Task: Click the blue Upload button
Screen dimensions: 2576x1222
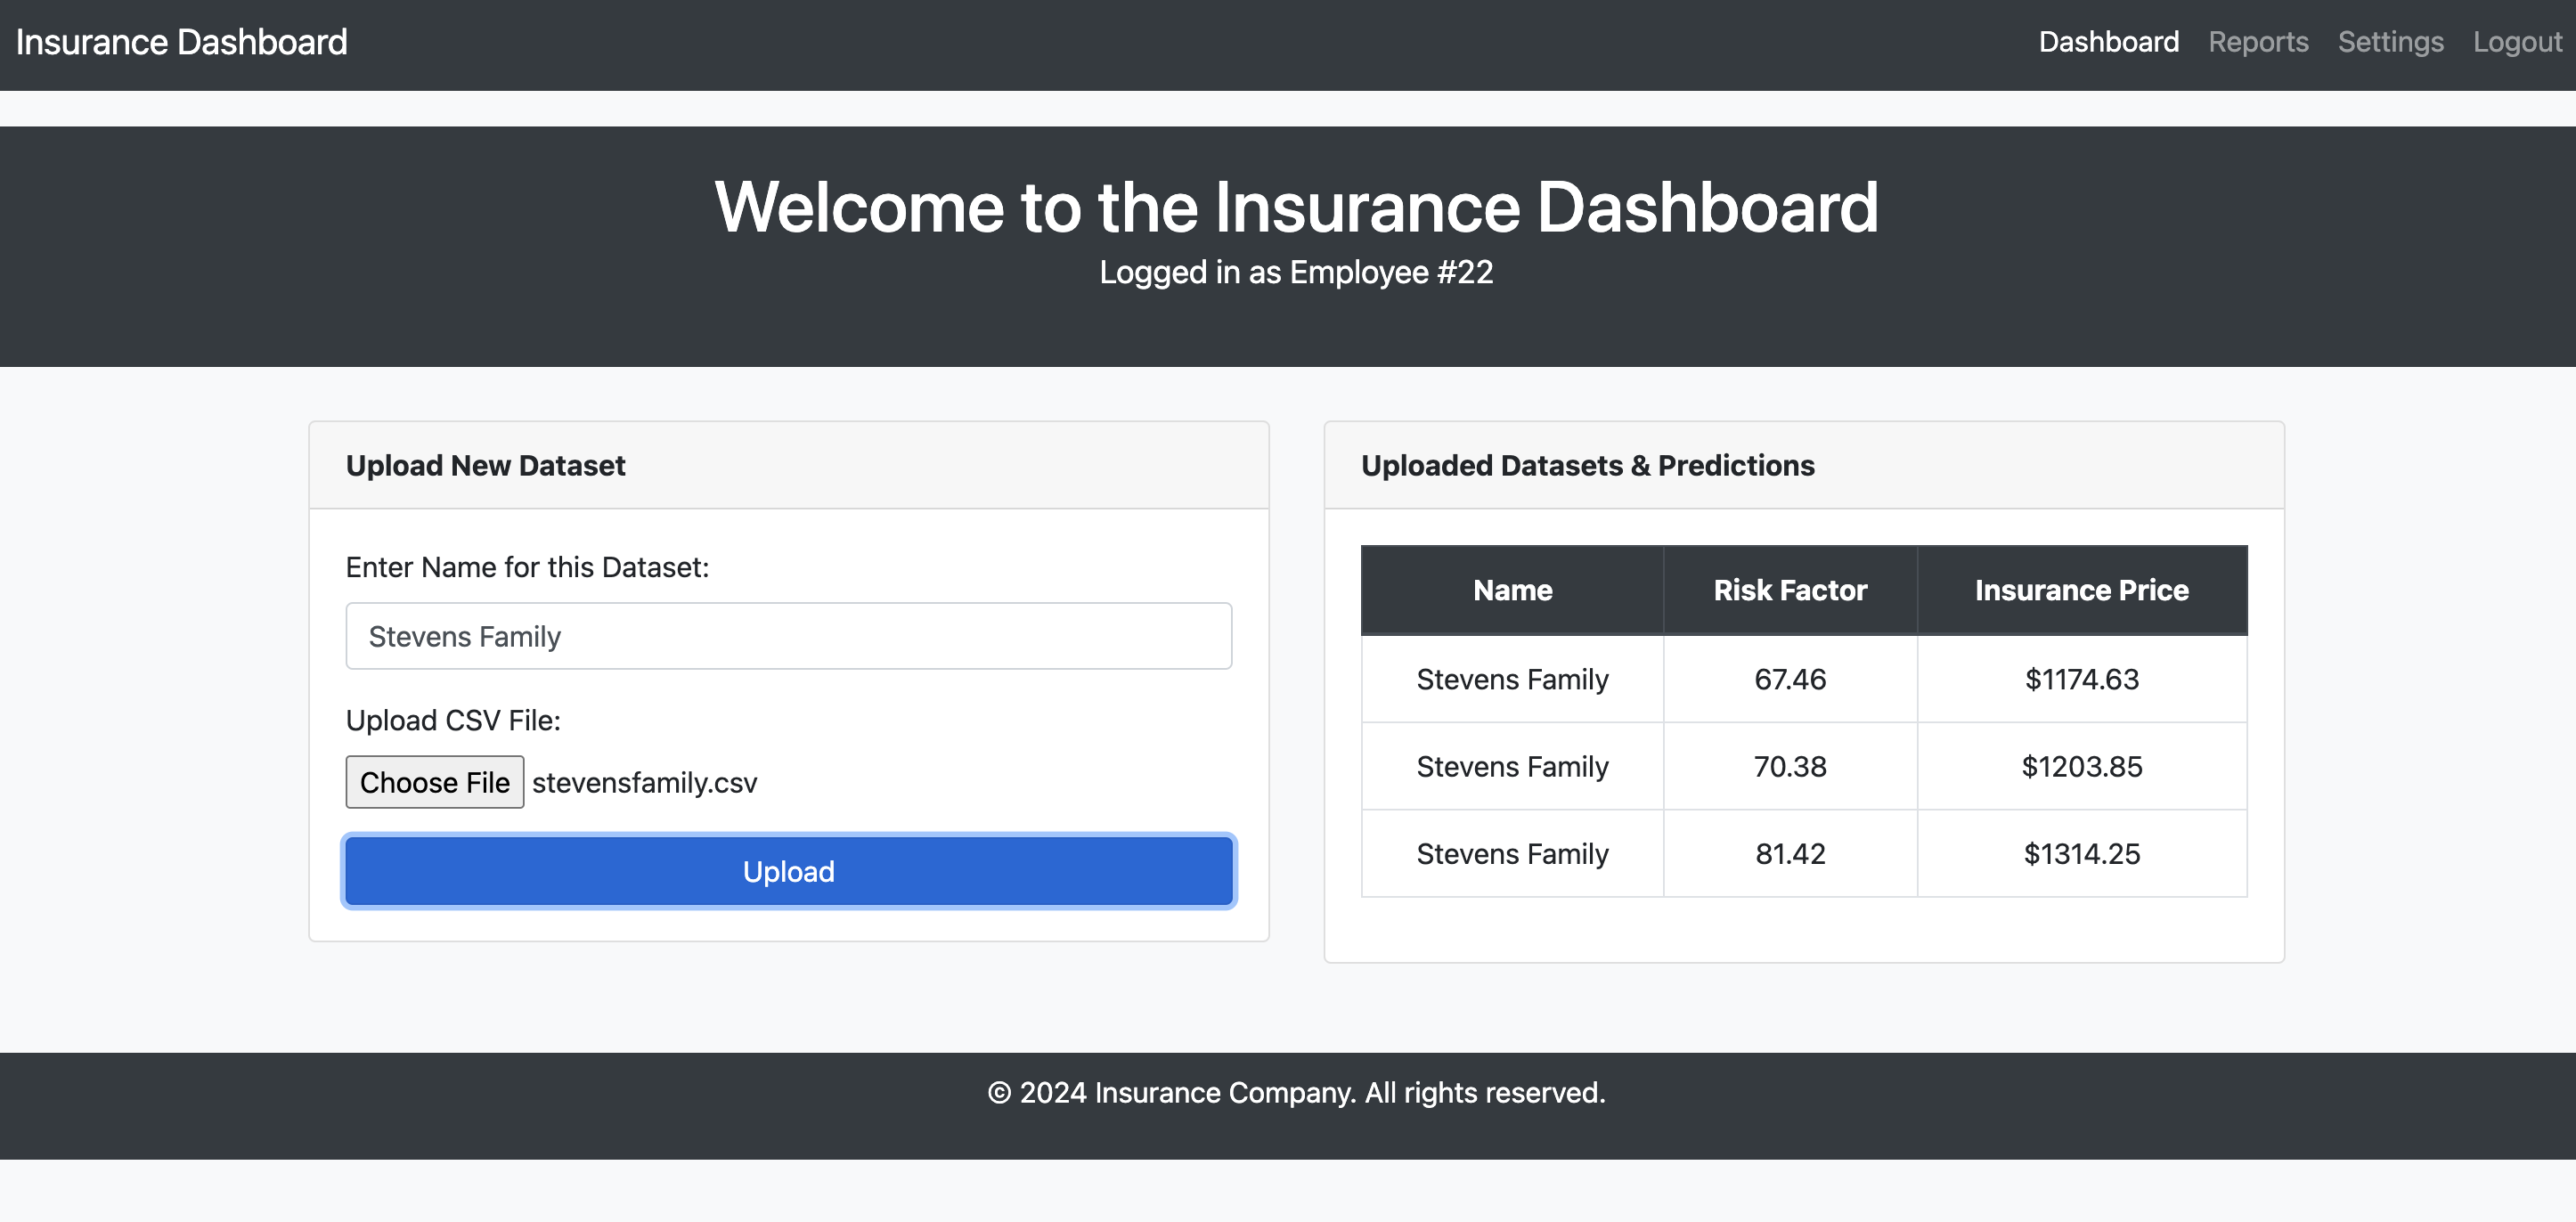Action: point(788,871)
